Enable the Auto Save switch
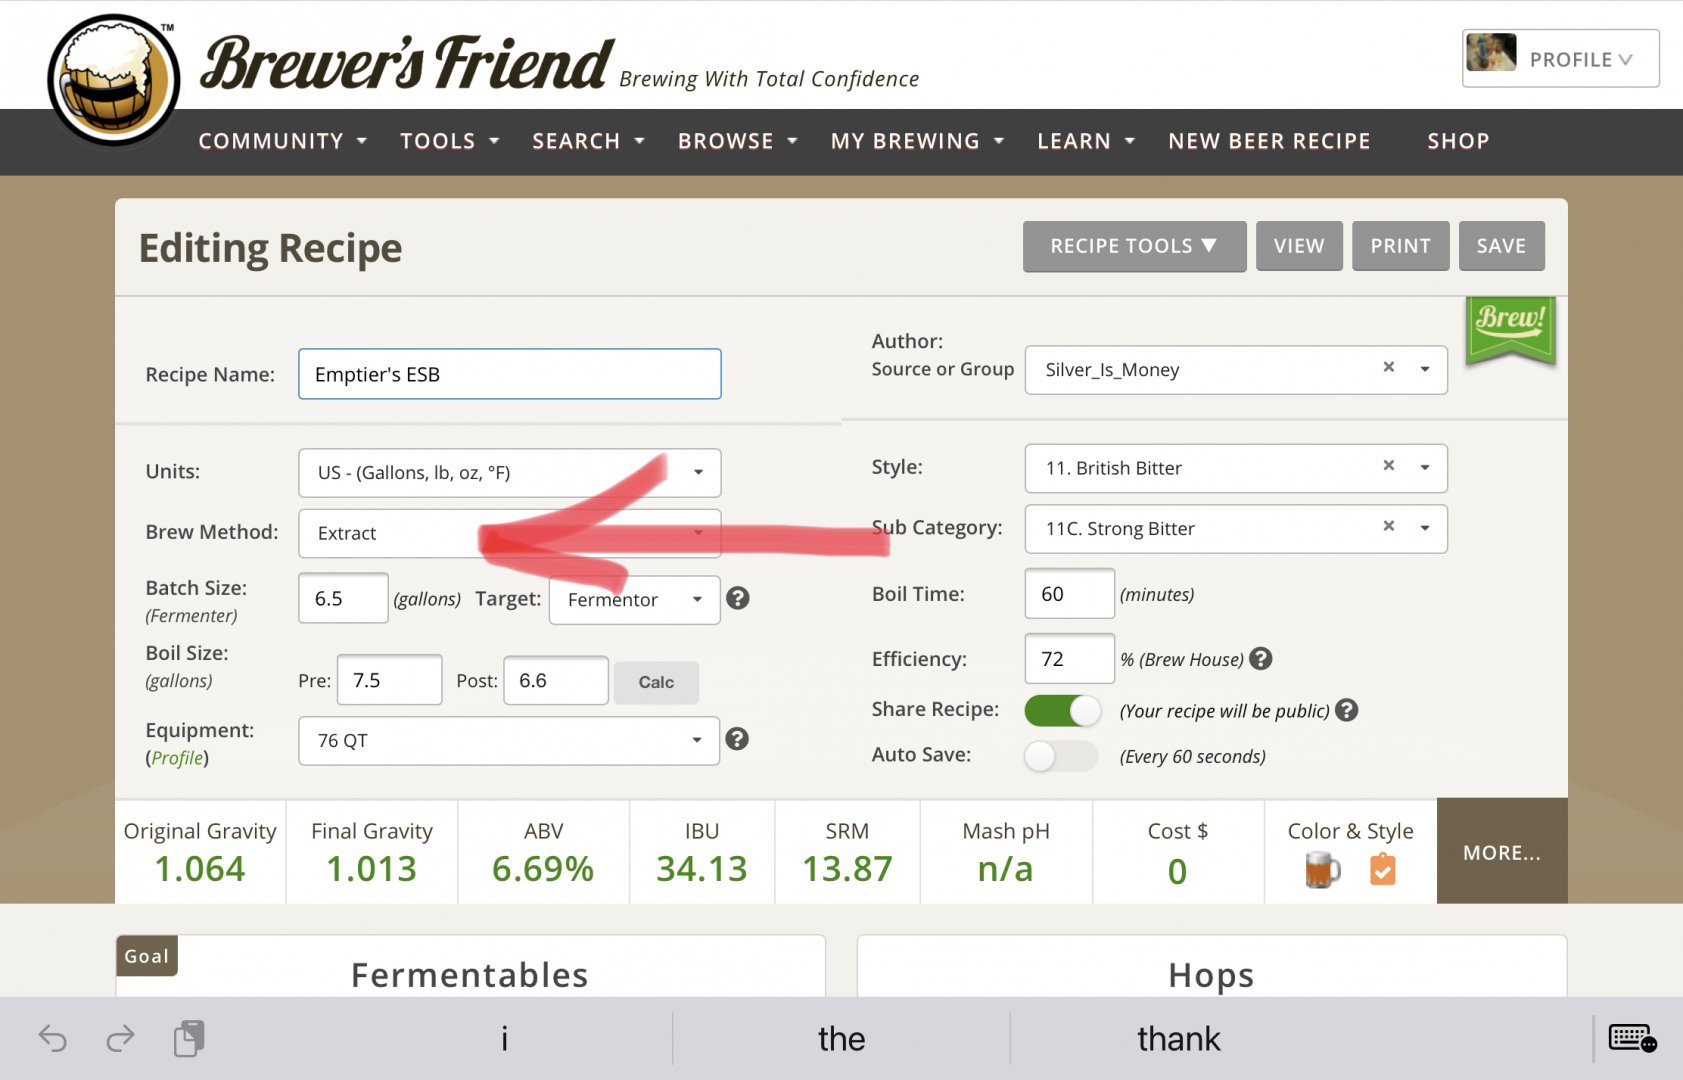The height and width of the screenshot is (1080, 1683). pyautogui.click(x=1062, y=756)
